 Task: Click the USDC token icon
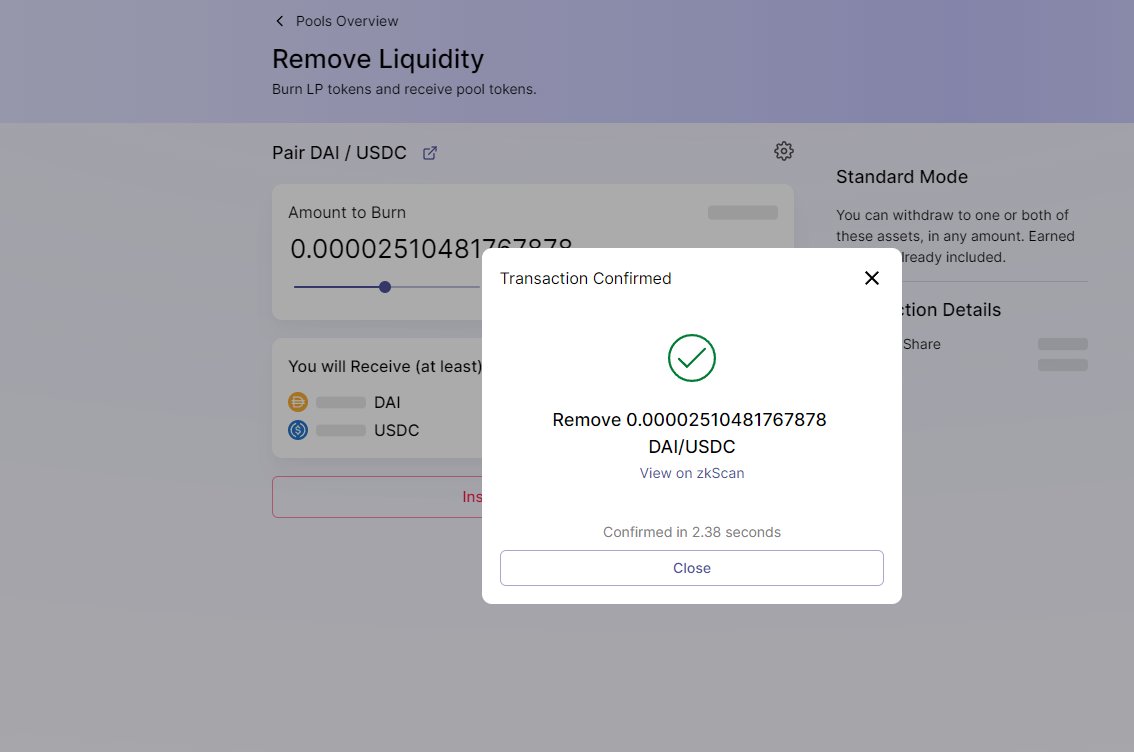[x=298, y=430]
